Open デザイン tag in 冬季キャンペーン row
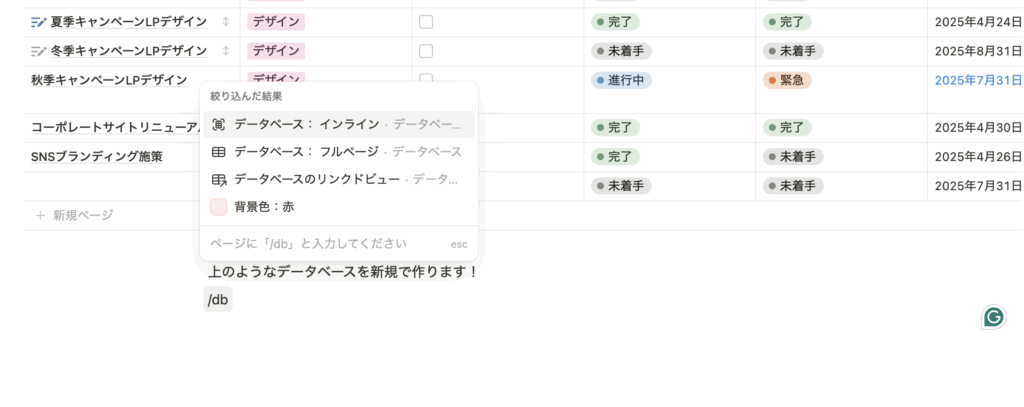Viewport: 1024px width, 407px height. click(275, 51)
